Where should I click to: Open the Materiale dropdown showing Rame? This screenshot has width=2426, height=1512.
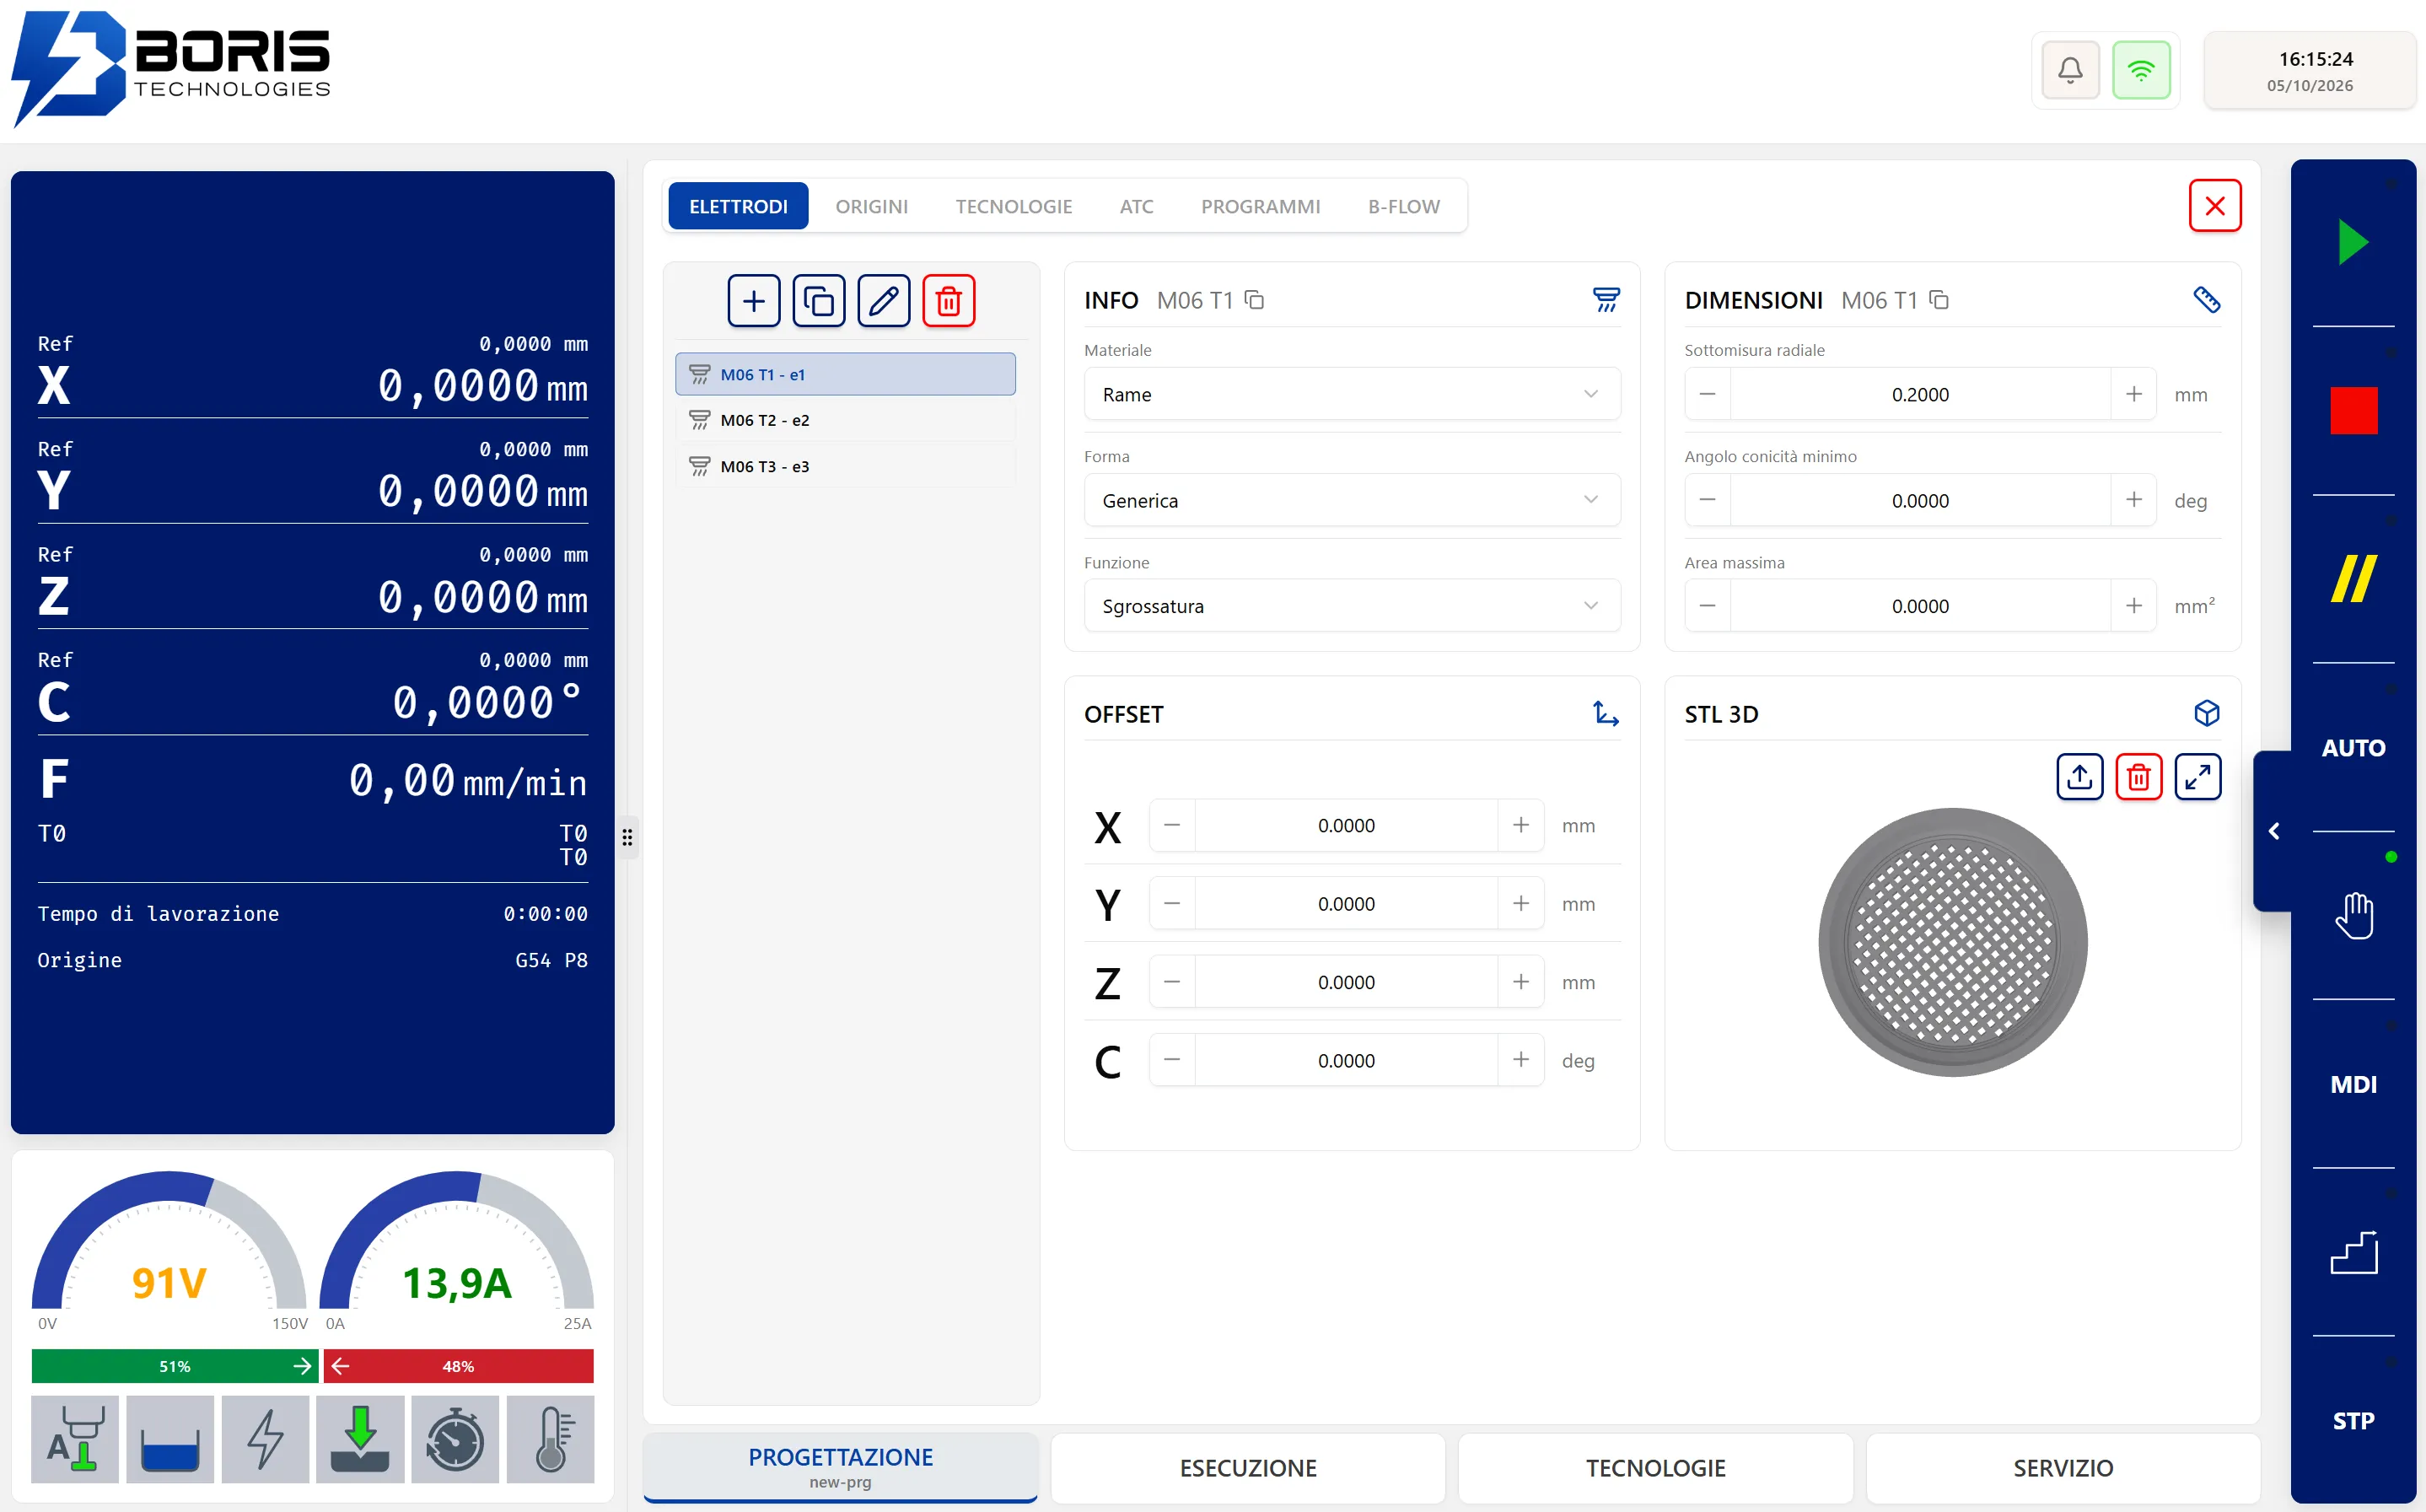[x=1351, y=394]
